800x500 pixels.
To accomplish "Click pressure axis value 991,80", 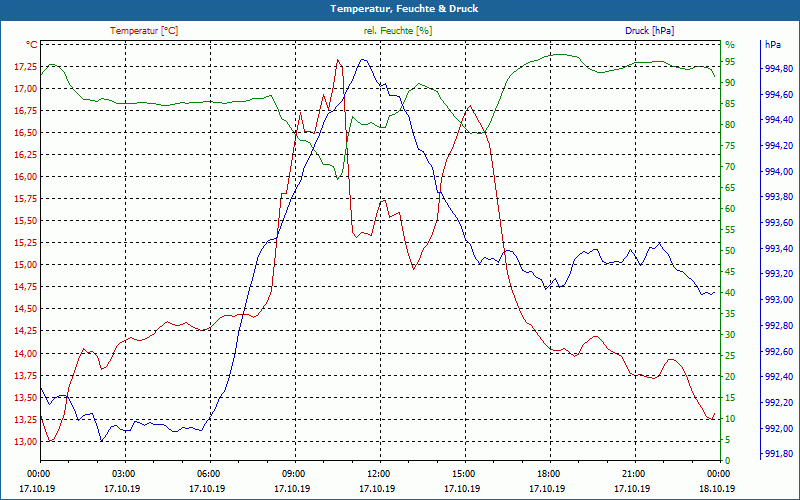I will click(779, 454).
